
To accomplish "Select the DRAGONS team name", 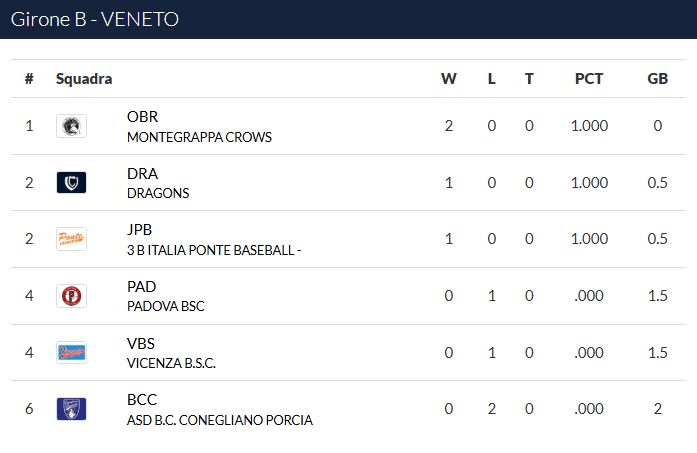I will click(x=158, y=193).
